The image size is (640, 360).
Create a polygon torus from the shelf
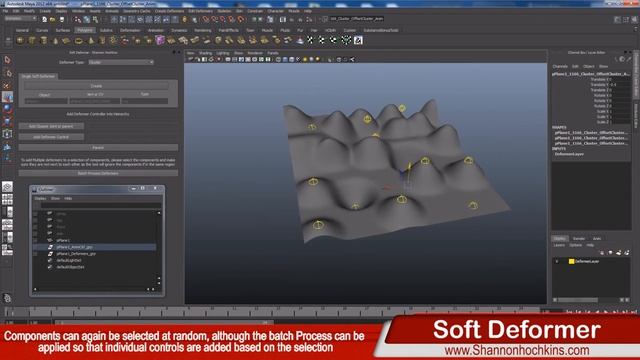tap(78, 40)
